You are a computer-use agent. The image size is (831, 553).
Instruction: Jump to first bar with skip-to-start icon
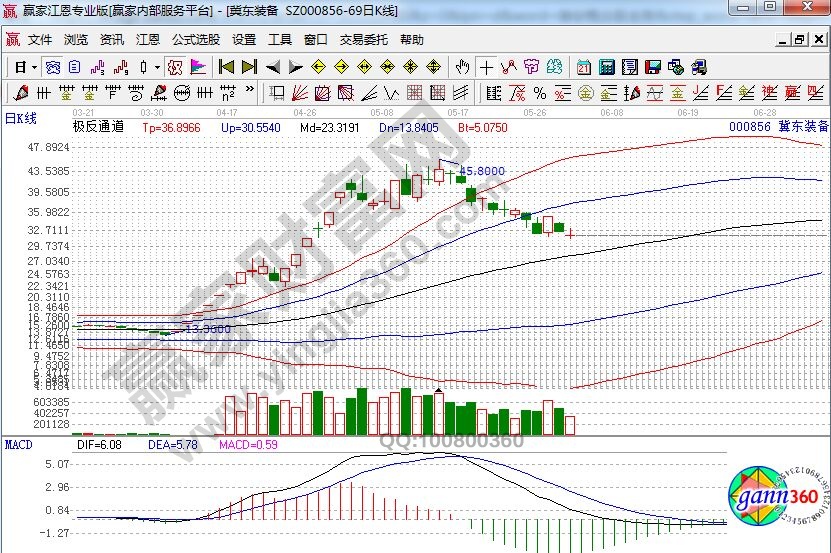click(x=226, y=67)
